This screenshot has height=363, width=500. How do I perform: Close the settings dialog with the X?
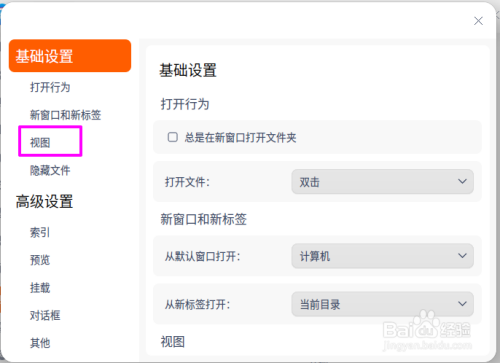click(x=478, y=21)
